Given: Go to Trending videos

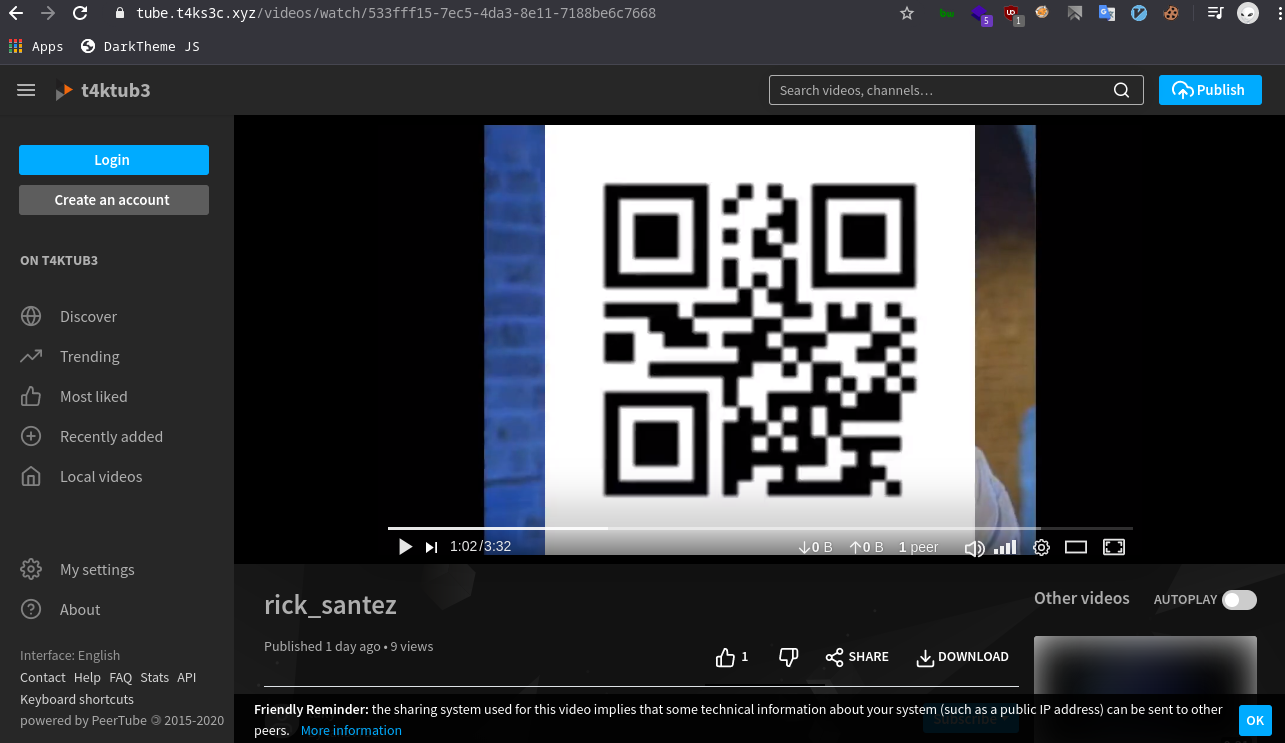Looking at the screenshot, I should point(89,357).
